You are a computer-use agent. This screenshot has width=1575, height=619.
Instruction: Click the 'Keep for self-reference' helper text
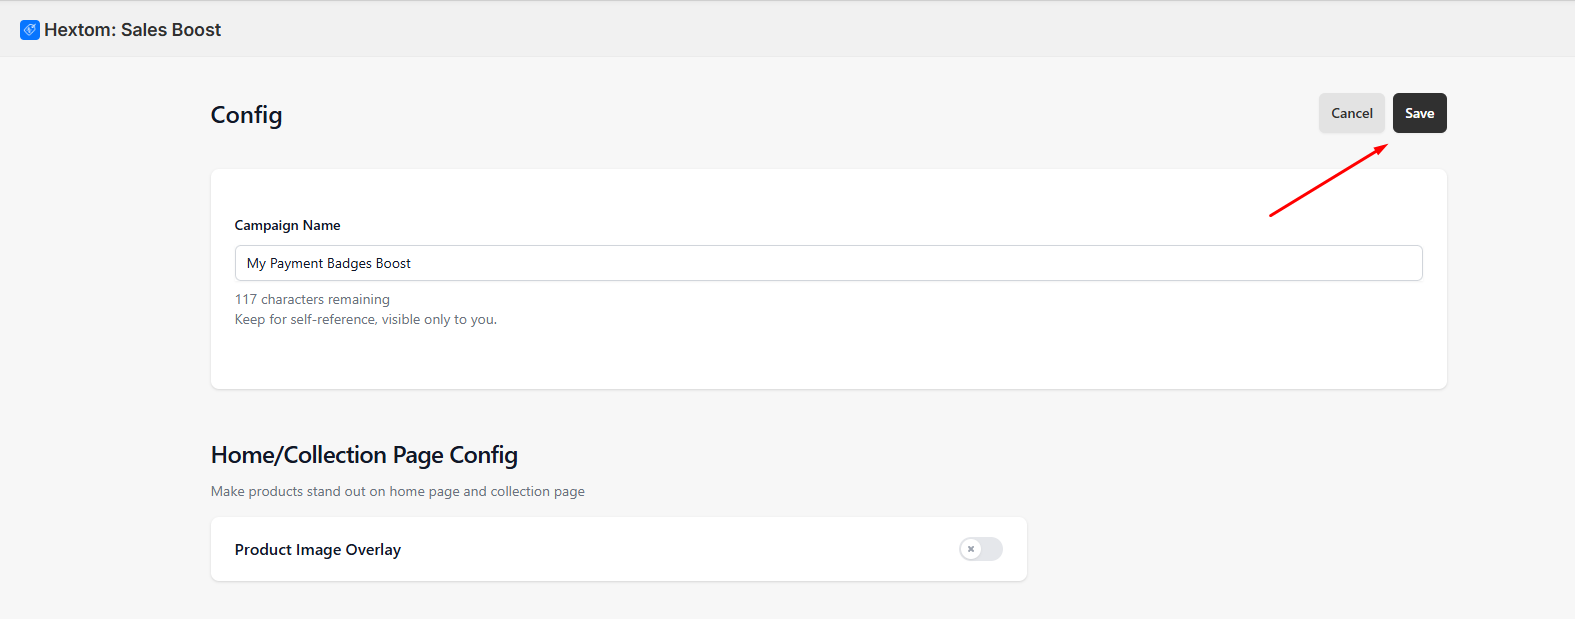coord(365,319)
